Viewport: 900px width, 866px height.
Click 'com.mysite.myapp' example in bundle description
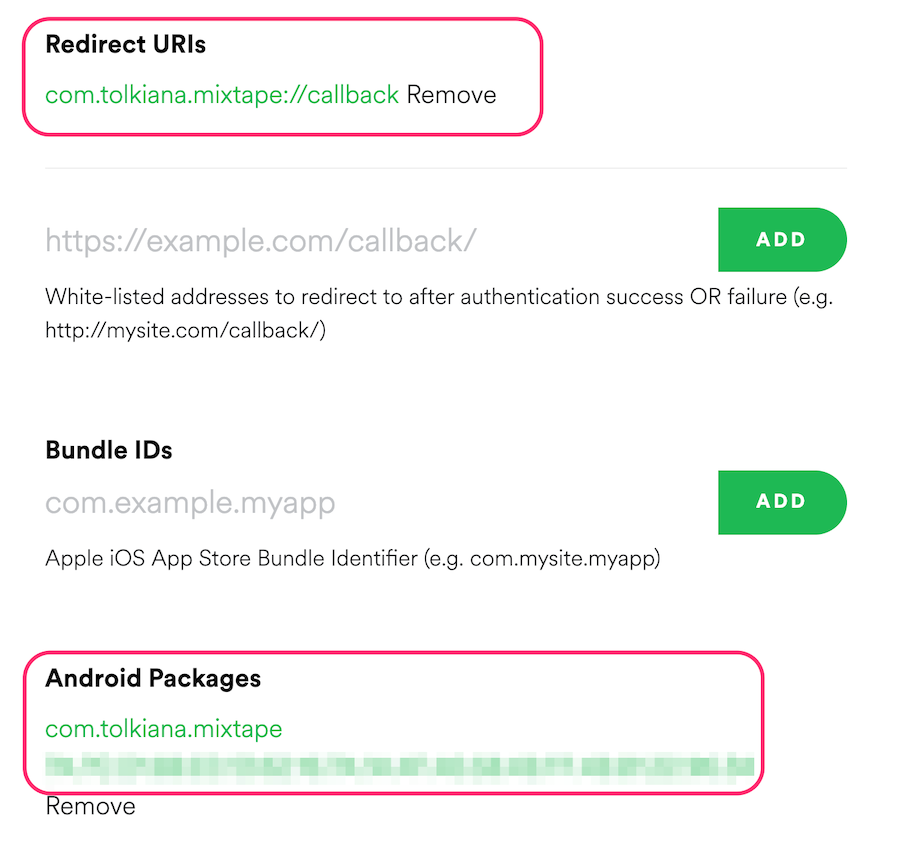562,559
